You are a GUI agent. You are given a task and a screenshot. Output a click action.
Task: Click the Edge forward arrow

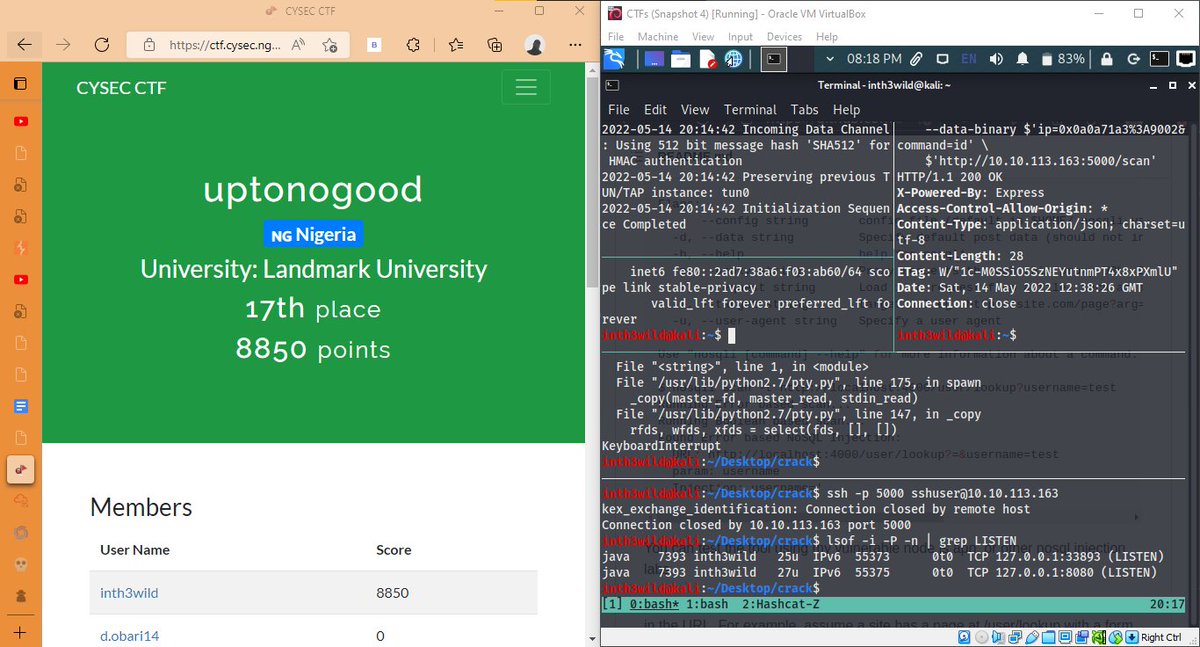(x=63, y=45)
